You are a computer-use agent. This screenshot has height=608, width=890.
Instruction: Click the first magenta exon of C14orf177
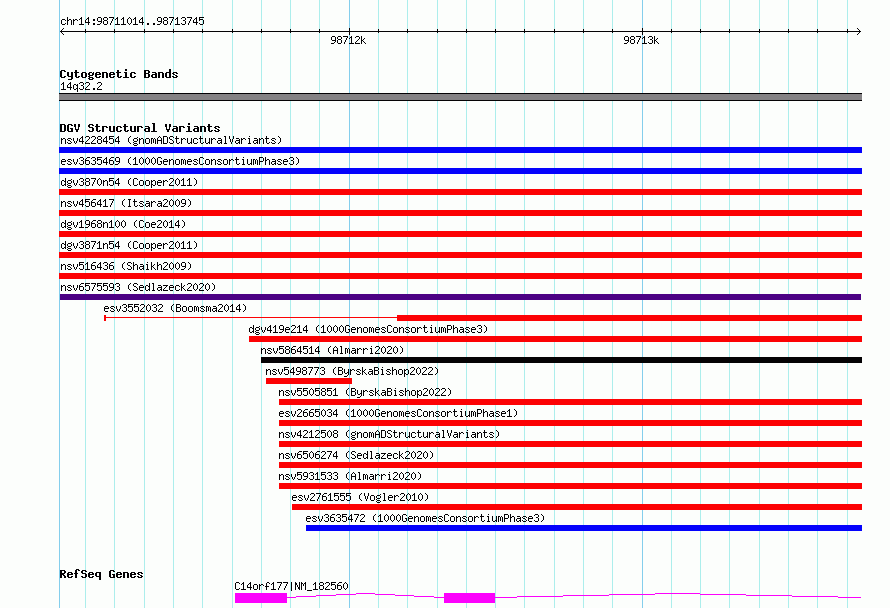pos(261,598)
